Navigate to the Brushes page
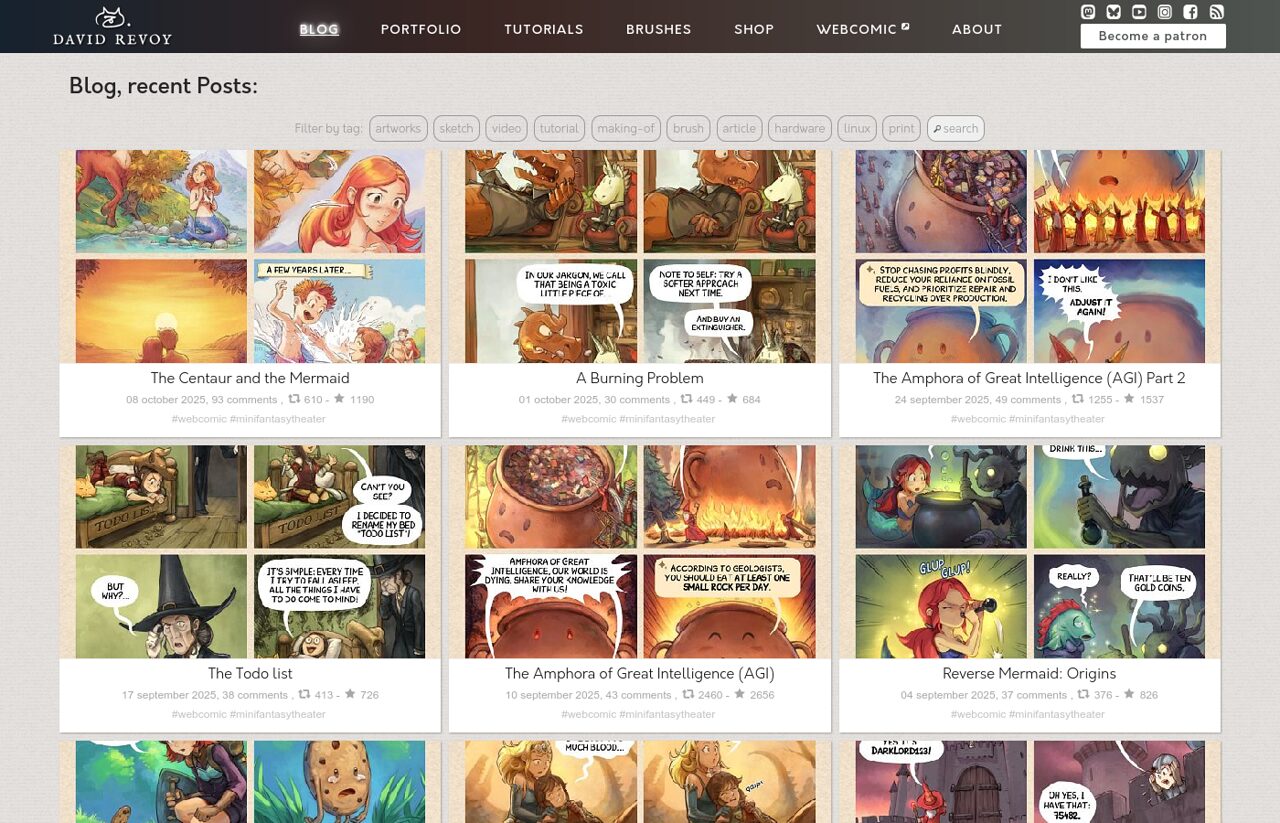Image resolution: width=1280 pixels, height=823 pixels. point(658,30)
